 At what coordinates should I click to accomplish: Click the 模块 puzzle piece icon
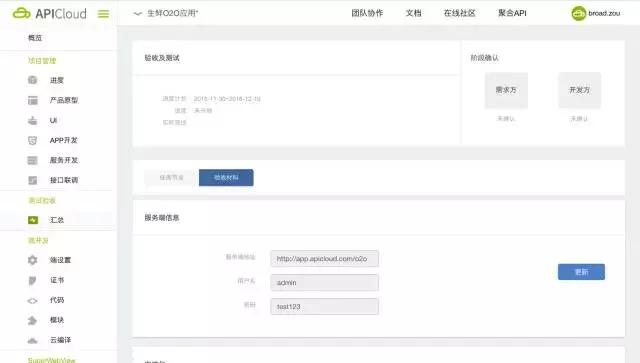(33, 320)
